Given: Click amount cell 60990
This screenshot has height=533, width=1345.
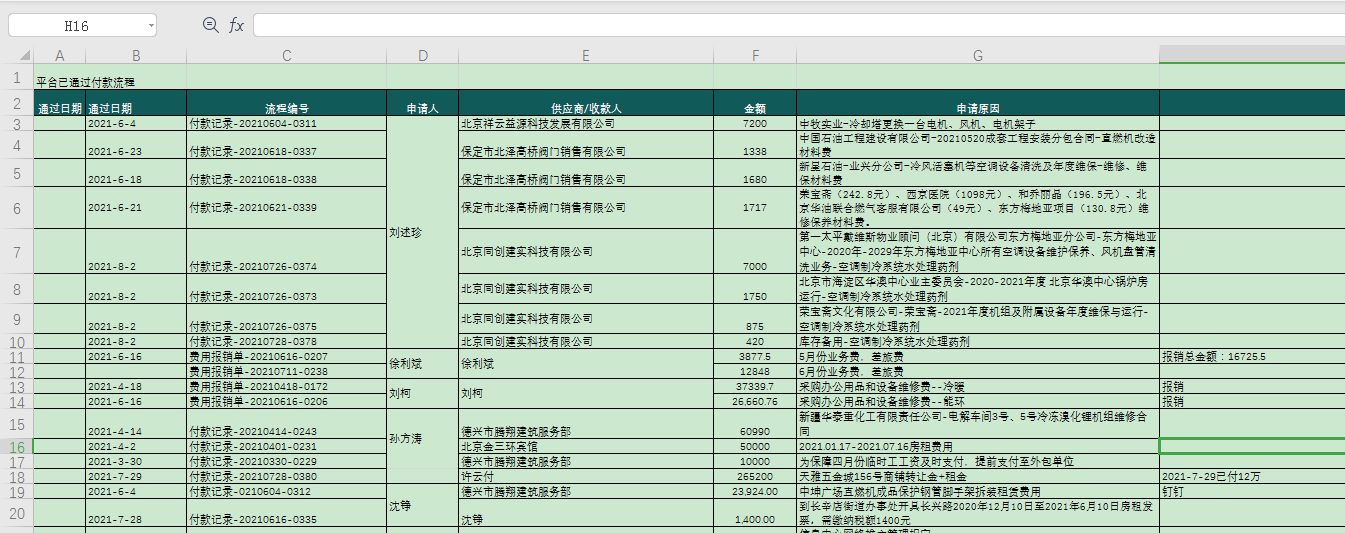Looking at the screenshot, I should click(x=755, y=424).
